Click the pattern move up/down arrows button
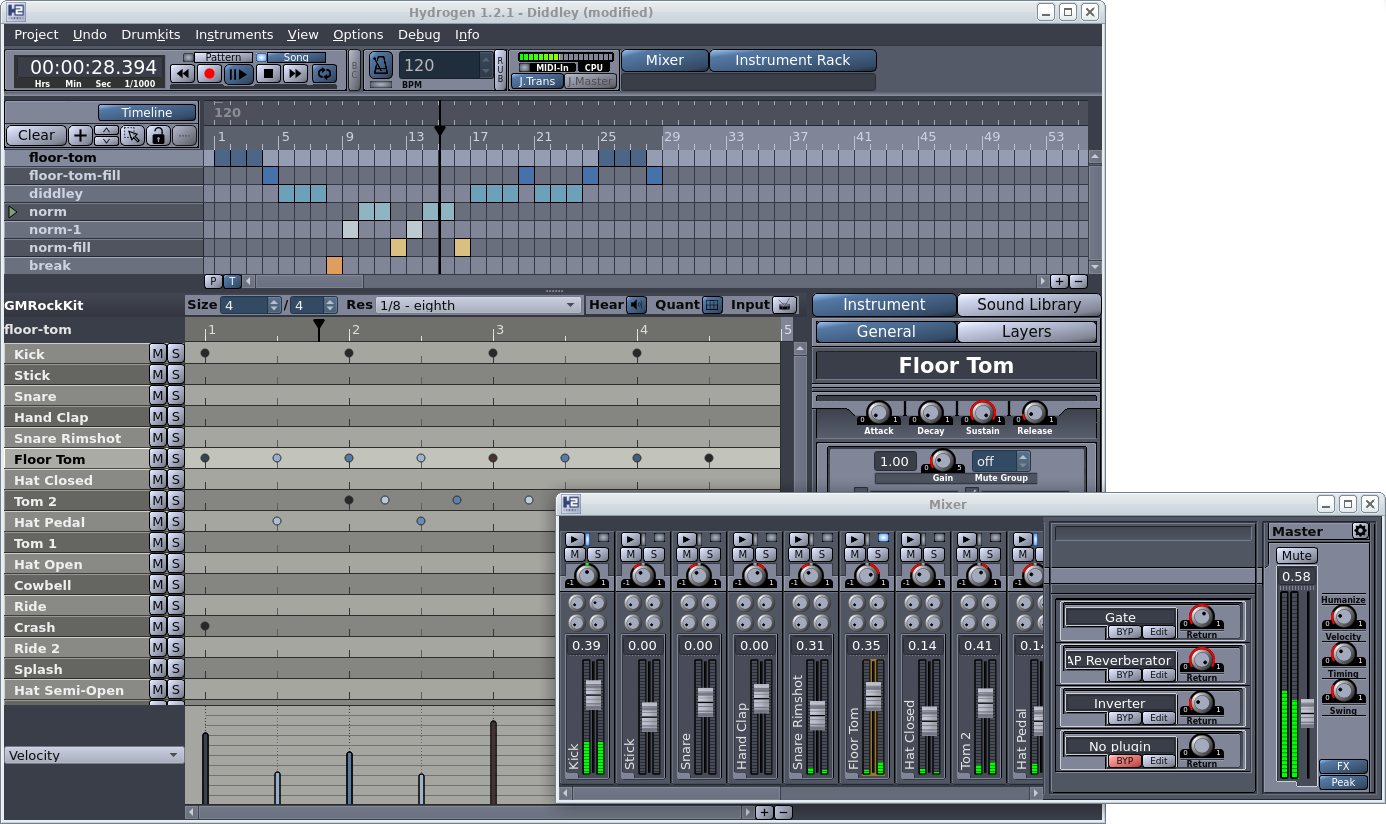Viewport: 1386px width, 824px height. tap(106, 135)
